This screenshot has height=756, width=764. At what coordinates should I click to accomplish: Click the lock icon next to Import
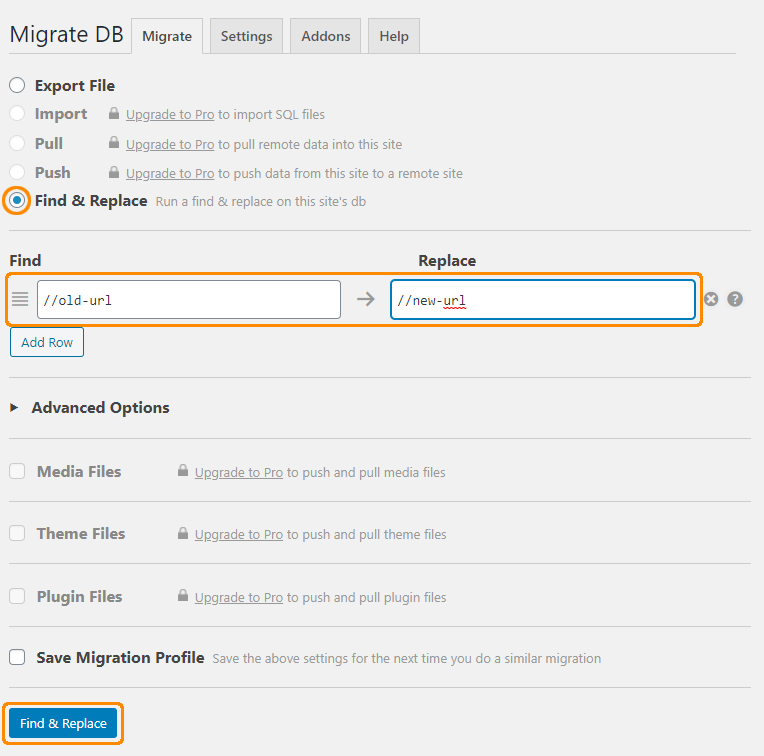point(114,113)
